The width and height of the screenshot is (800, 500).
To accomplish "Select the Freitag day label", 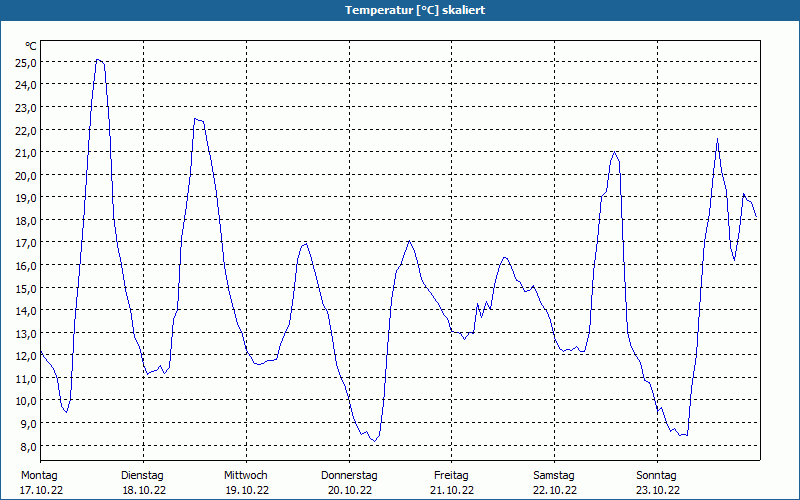I will click(452, 475).
